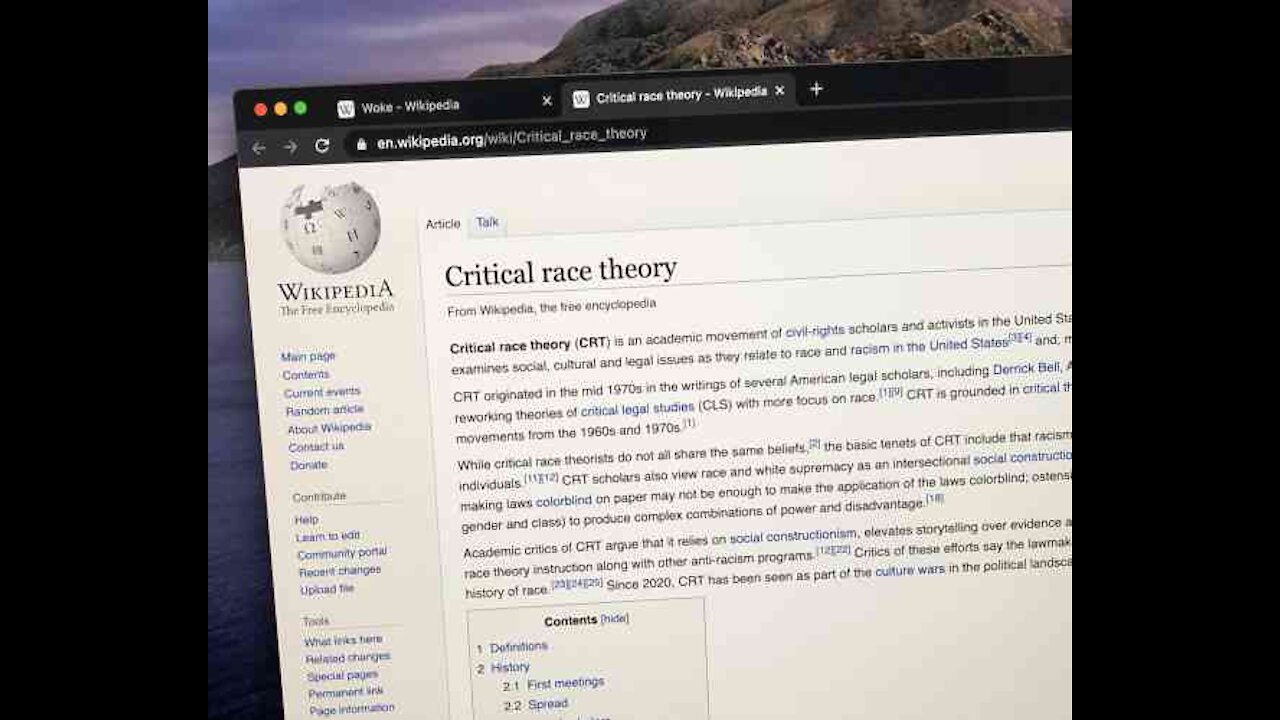This screenshot has width=1280, height=720.
Task: Open Contact us link
Action: [x=316, y=447]
